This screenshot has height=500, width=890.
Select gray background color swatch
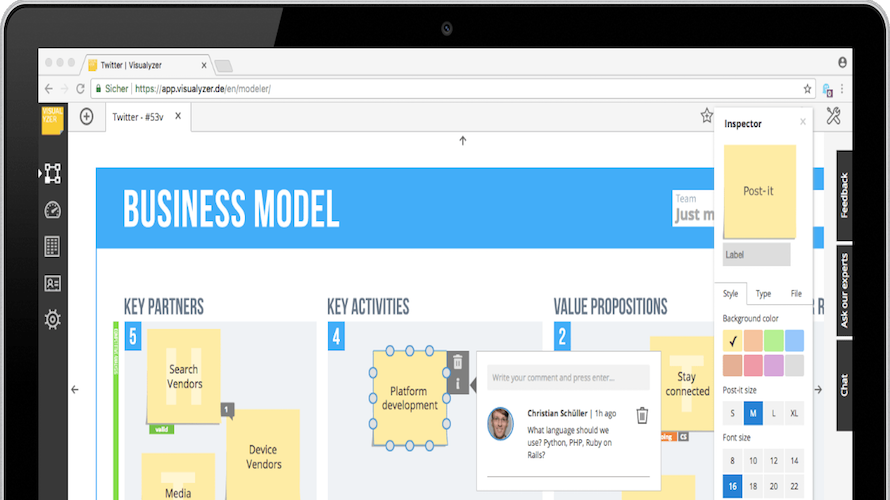(794, 366)
